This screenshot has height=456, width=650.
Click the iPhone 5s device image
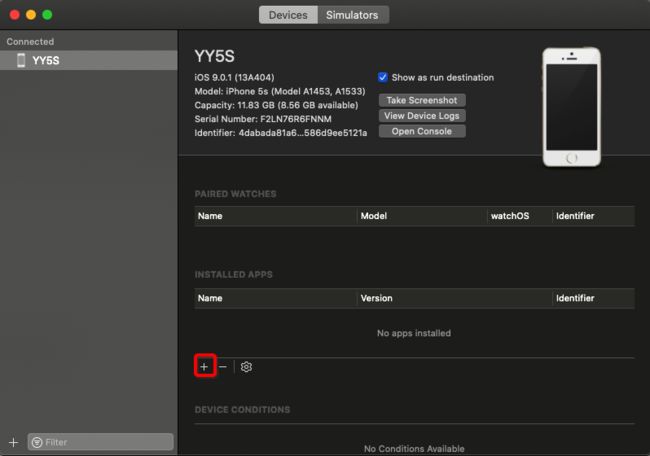[572, 107]
